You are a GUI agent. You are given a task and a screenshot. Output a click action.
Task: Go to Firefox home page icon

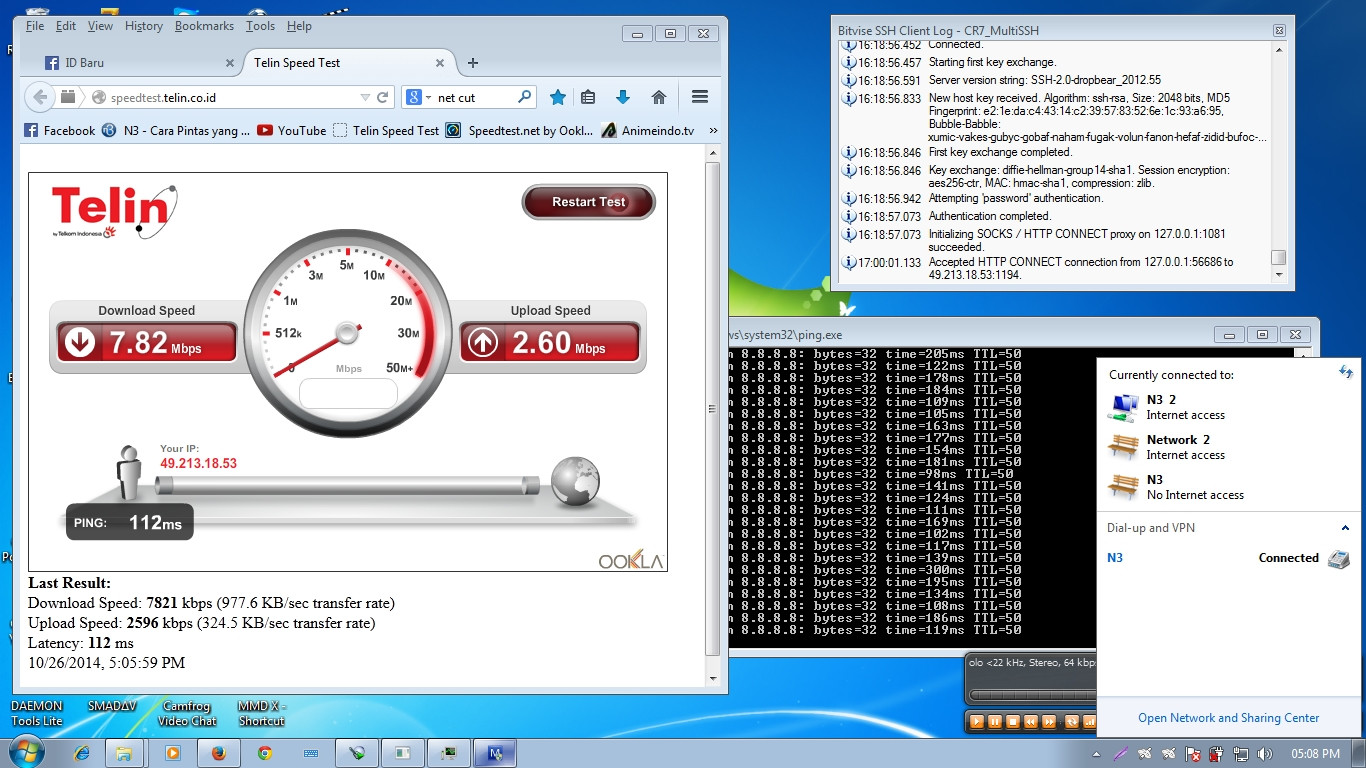pyautogui.click(x=658, y=97)
